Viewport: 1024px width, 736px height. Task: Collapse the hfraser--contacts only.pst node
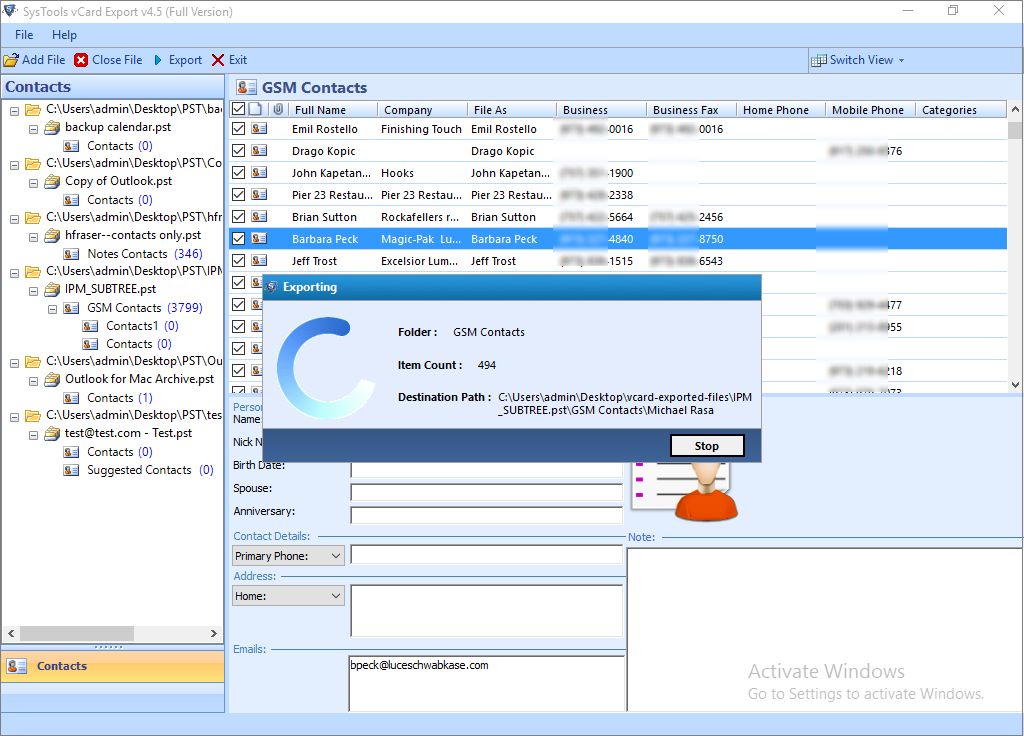[33, 237]
